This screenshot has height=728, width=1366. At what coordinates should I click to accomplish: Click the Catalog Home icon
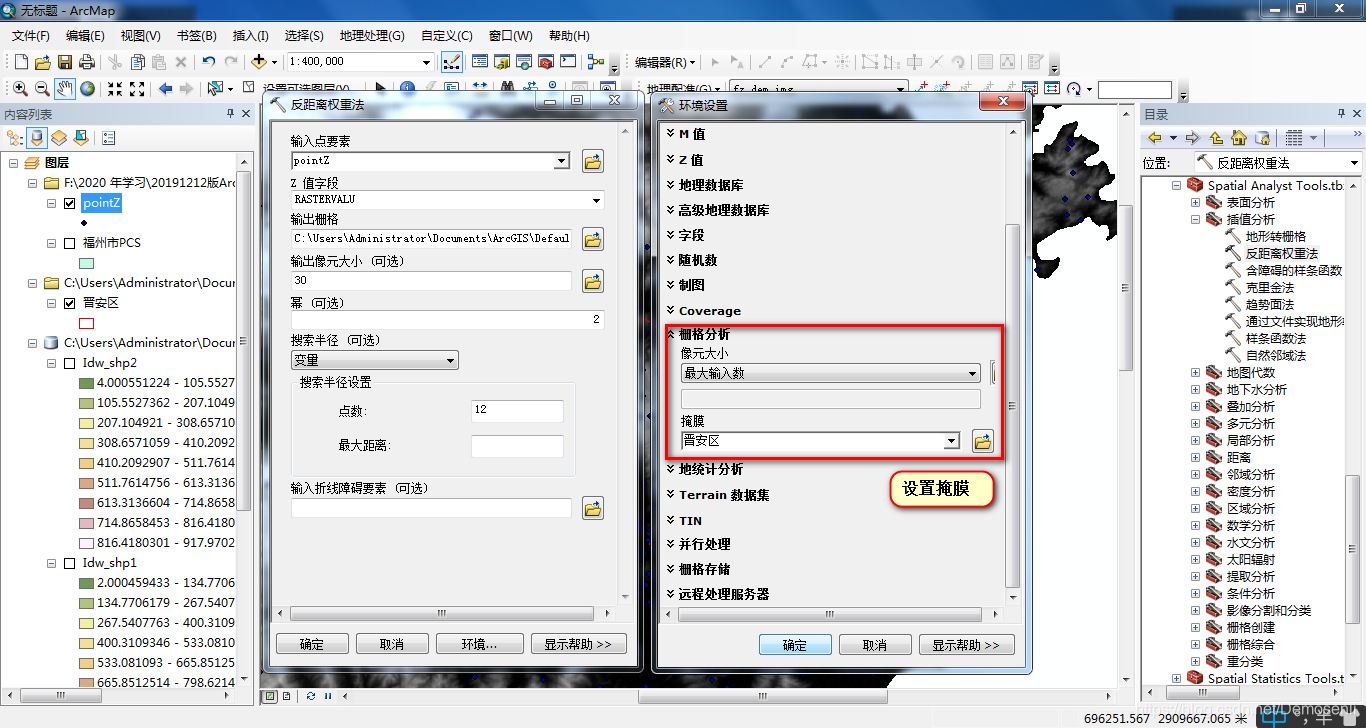coord(1239,138)
